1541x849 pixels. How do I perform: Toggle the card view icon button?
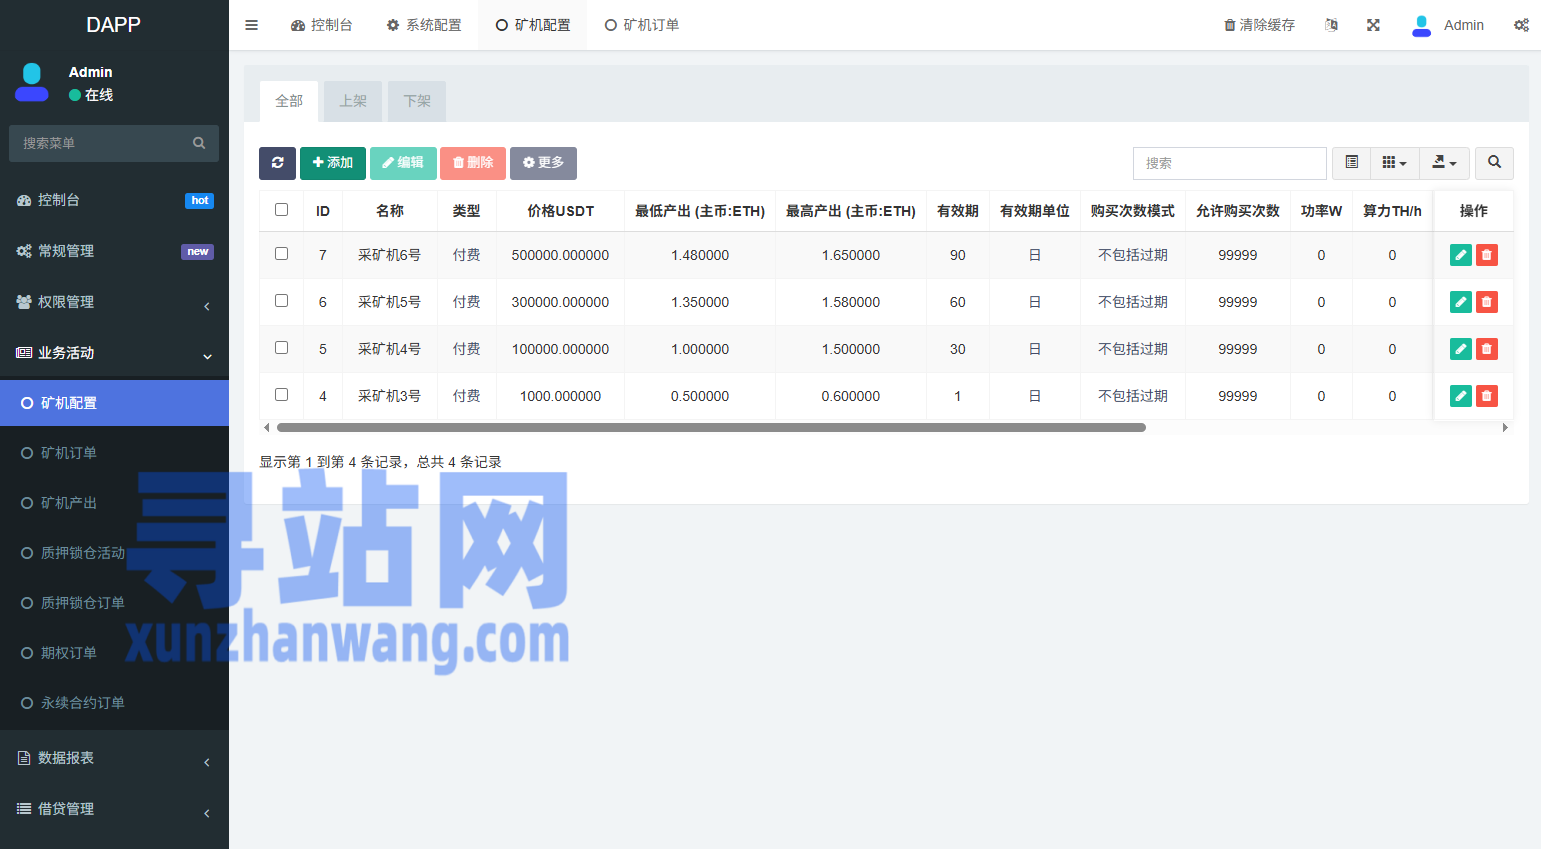1351,163
